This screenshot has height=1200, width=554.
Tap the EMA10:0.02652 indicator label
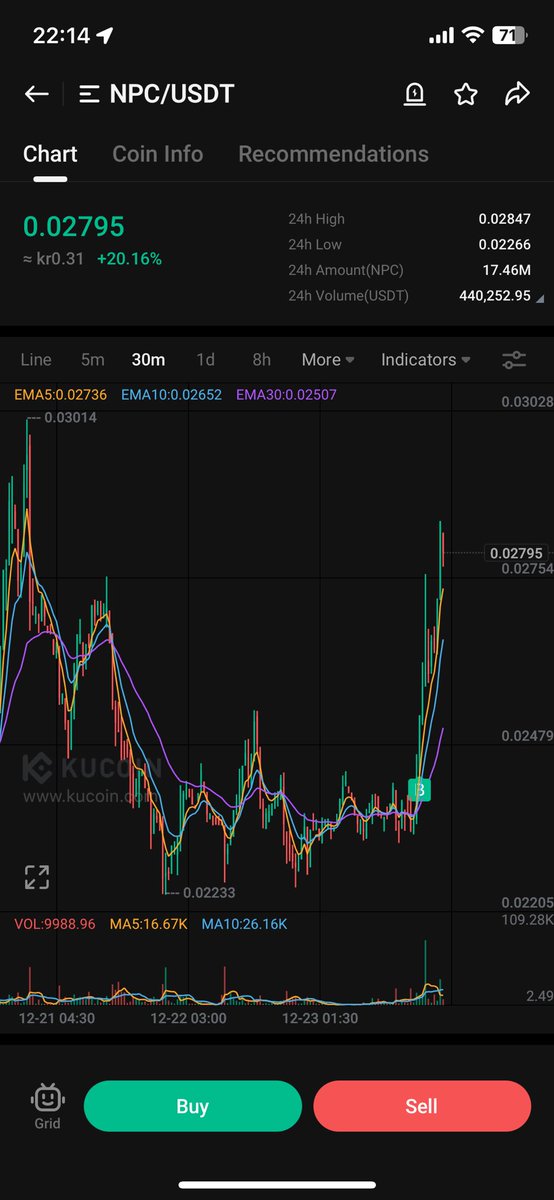pyautogui.click(x=174, y=395)
